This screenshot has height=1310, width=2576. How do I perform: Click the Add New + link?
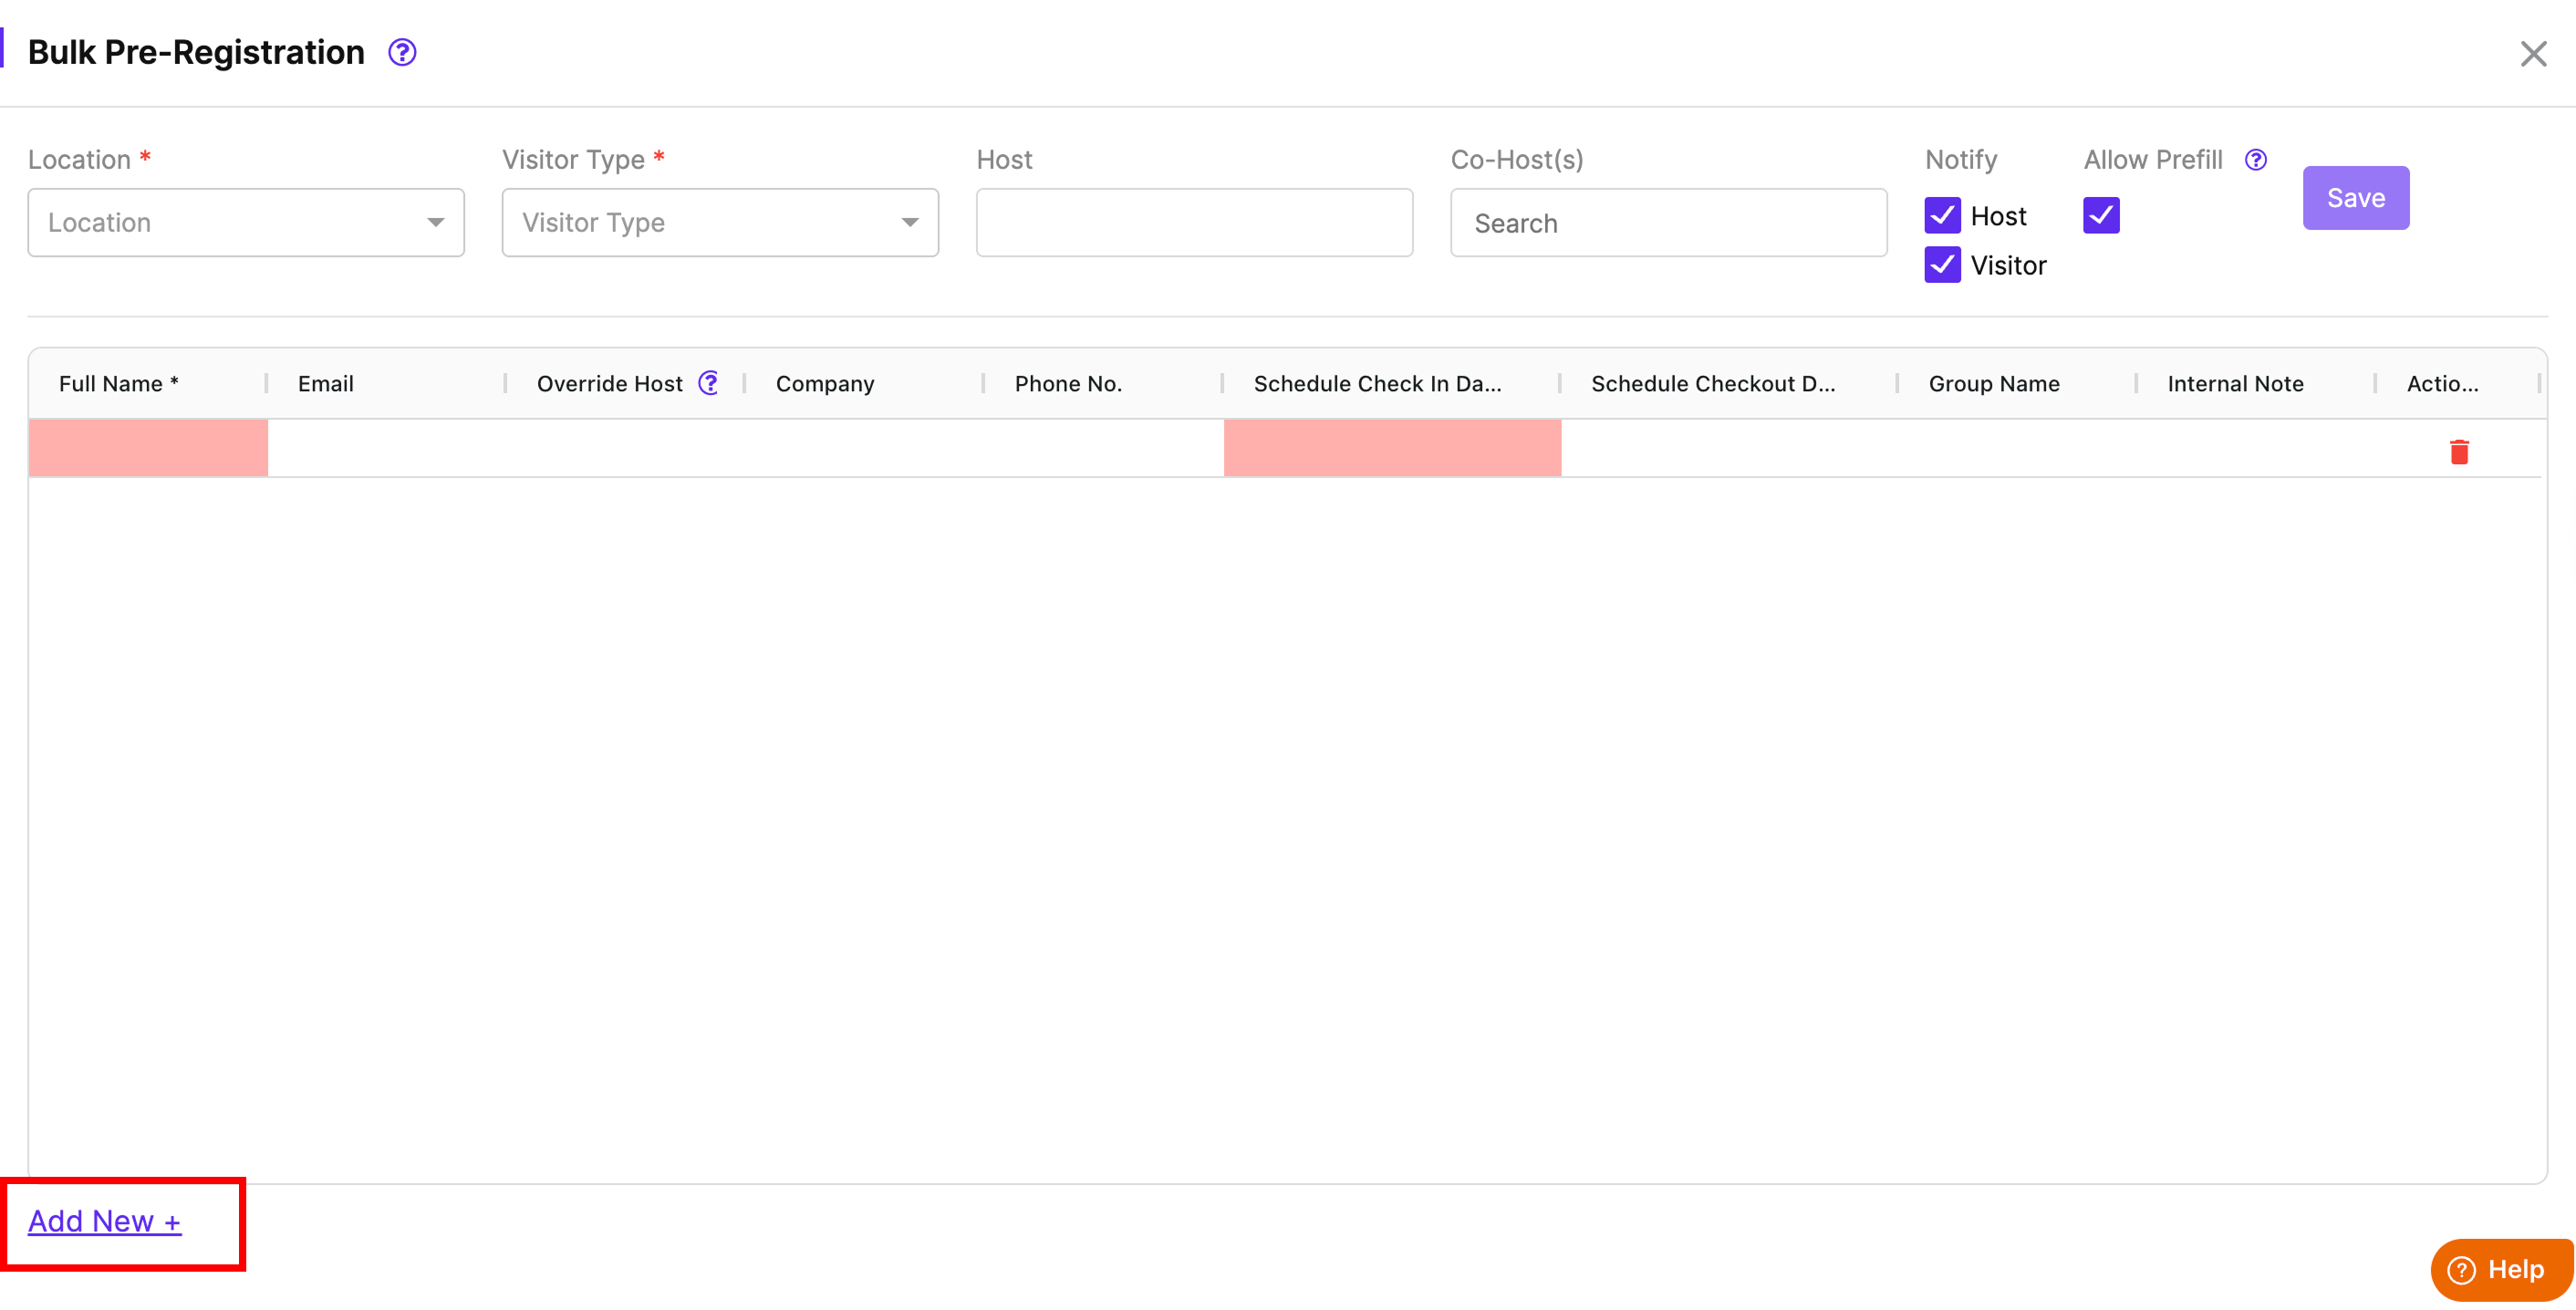point(104,1221)
